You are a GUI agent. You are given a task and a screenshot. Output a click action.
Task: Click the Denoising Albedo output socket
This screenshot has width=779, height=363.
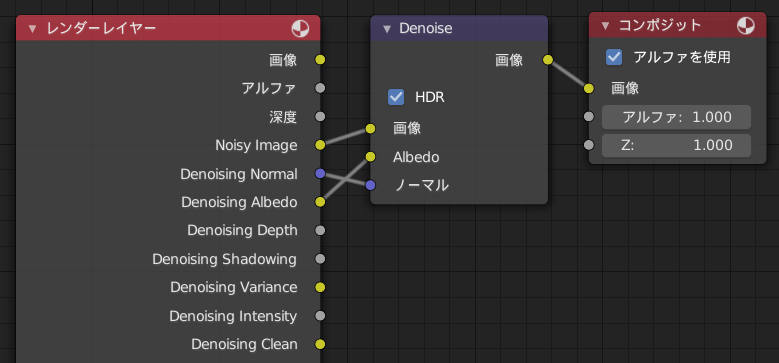pos(320,202)
